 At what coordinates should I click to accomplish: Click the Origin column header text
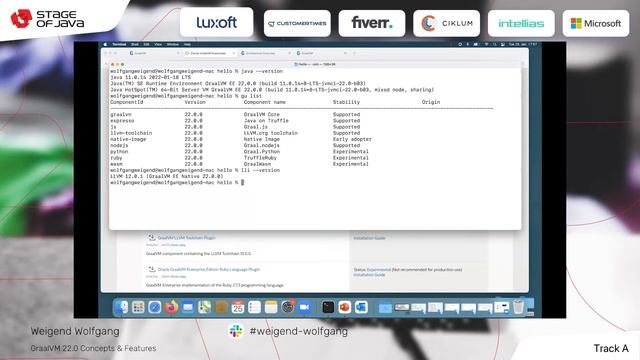[431, 102]
